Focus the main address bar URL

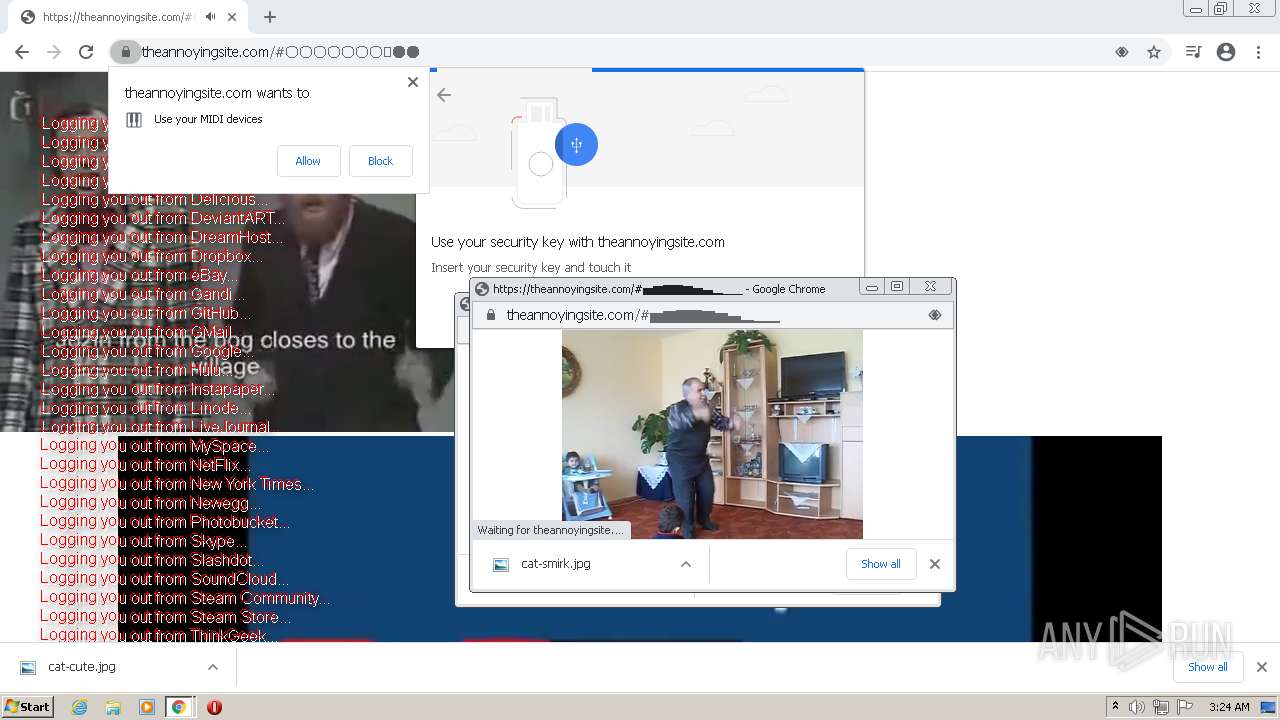tap(280, 52)
